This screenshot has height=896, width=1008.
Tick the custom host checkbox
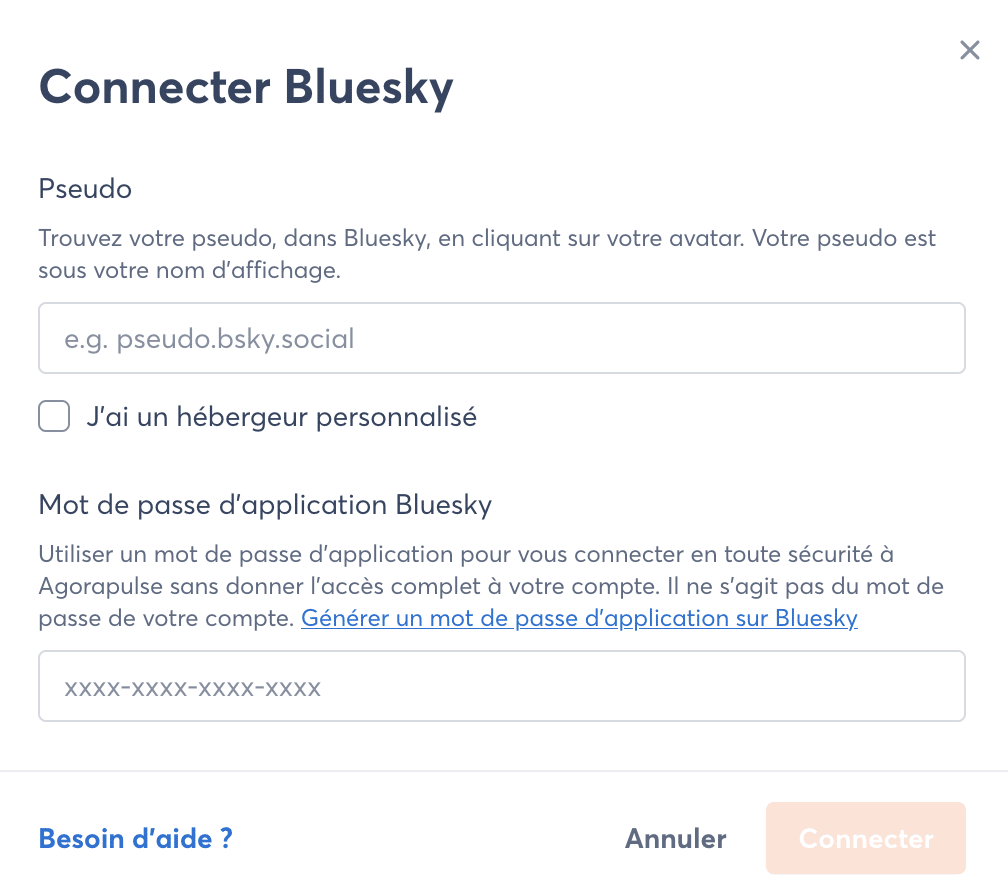click(54, 416)
